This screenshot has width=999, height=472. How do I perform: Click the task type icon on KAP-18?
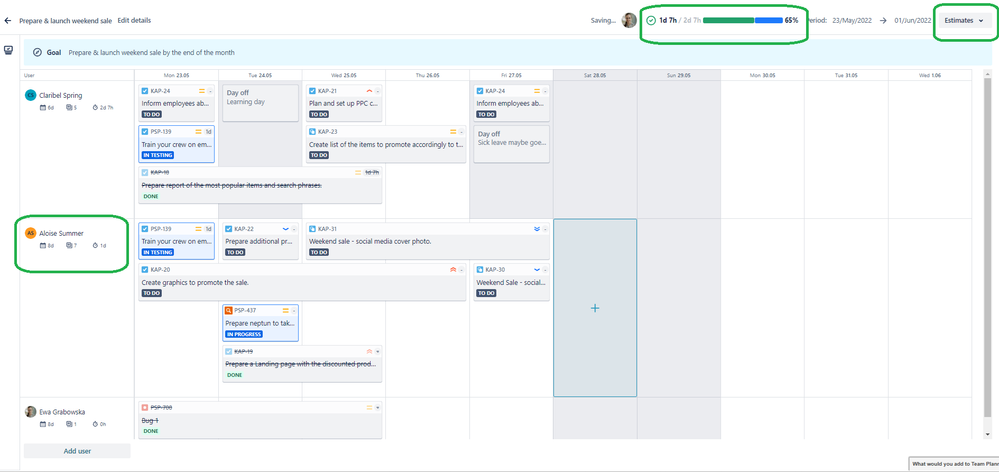(x=145, y=172)
